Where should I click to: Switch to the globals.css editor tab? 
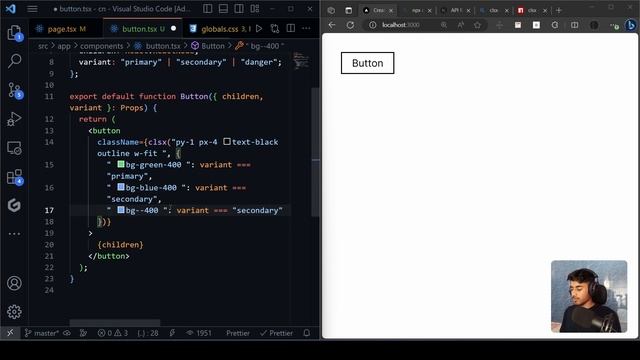coord(220,29)
